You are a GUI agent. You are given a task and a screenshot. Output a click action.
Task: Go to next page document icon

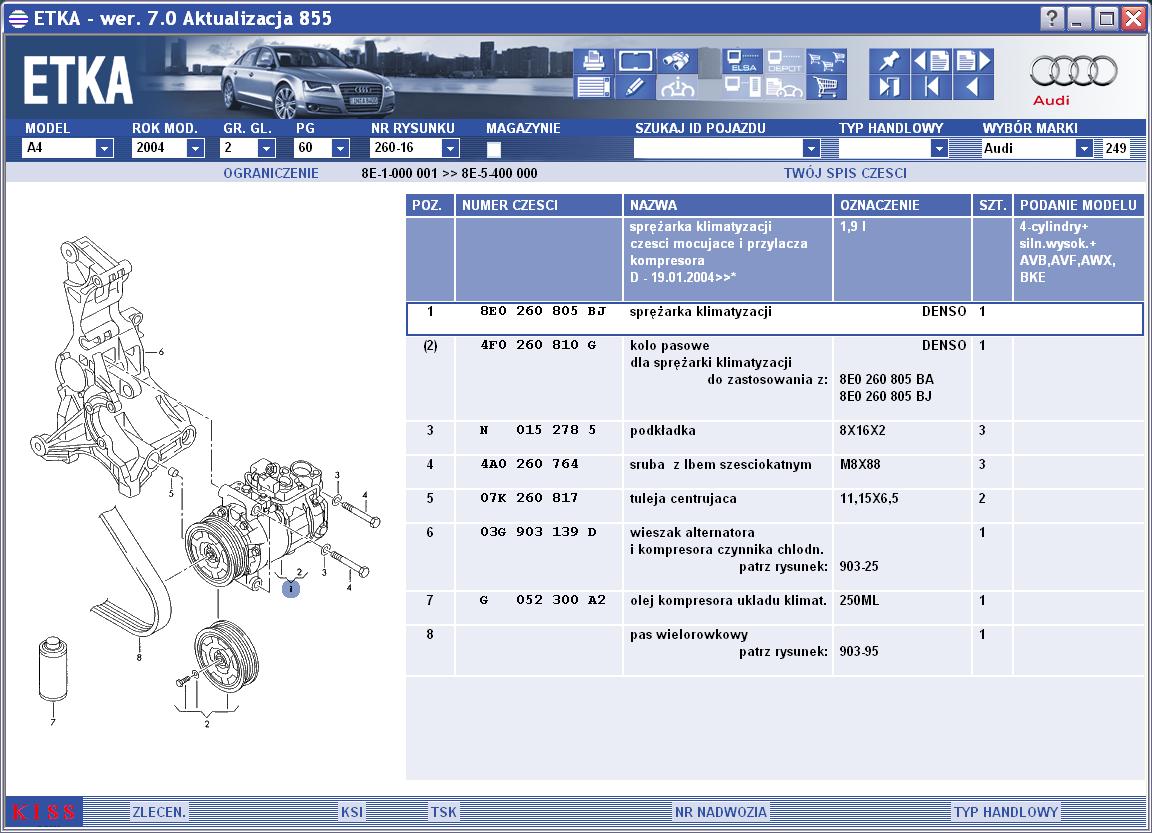[973, 61]
